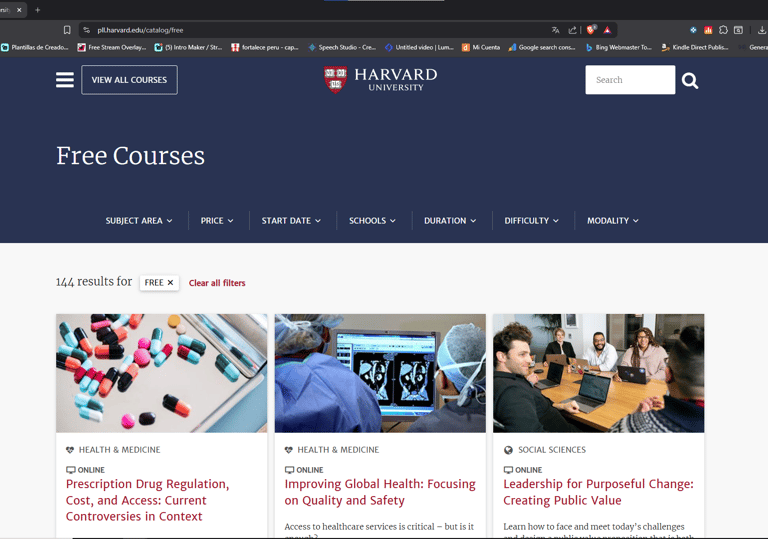Open the Google search console bookmark
768x539 pixels.
tap(542, 48)
